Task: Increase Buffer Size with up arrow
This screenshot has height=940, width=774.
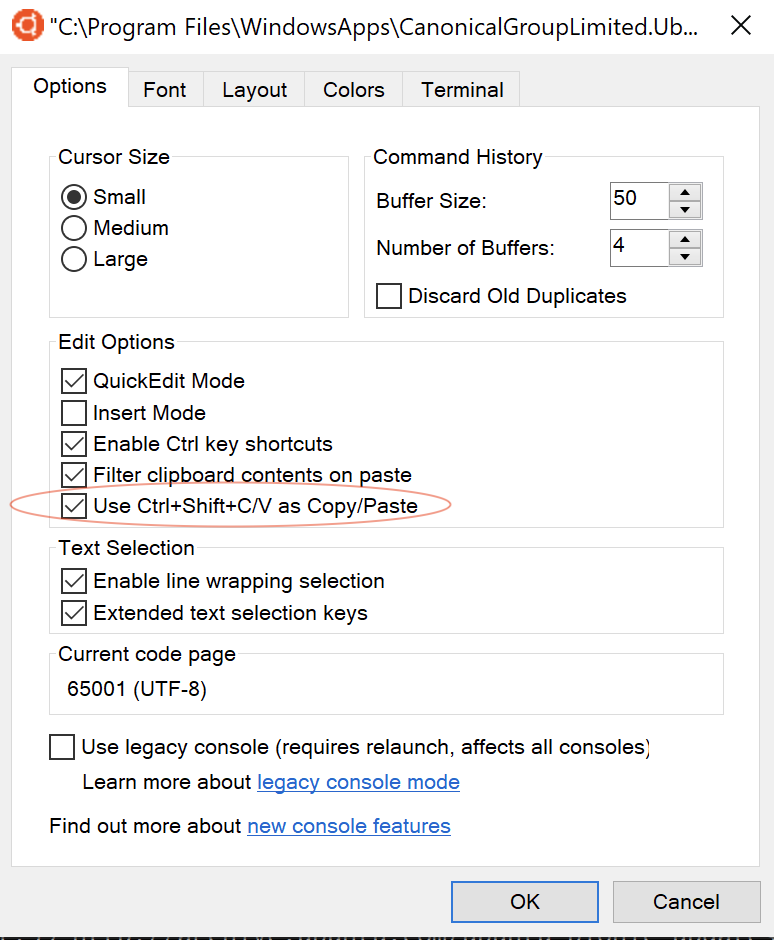Action: coord(685,192)
